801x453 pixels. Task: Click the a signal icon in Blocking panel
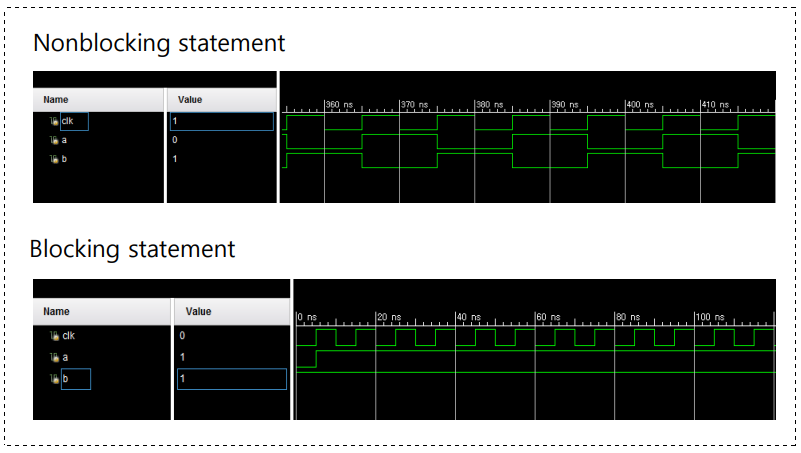click(x=54, y=357)
